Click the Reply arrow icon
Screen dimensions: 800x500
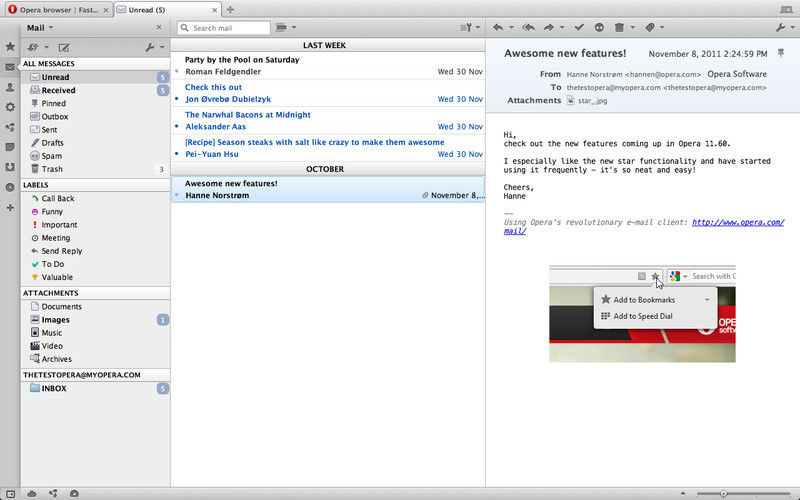(498, 28)
